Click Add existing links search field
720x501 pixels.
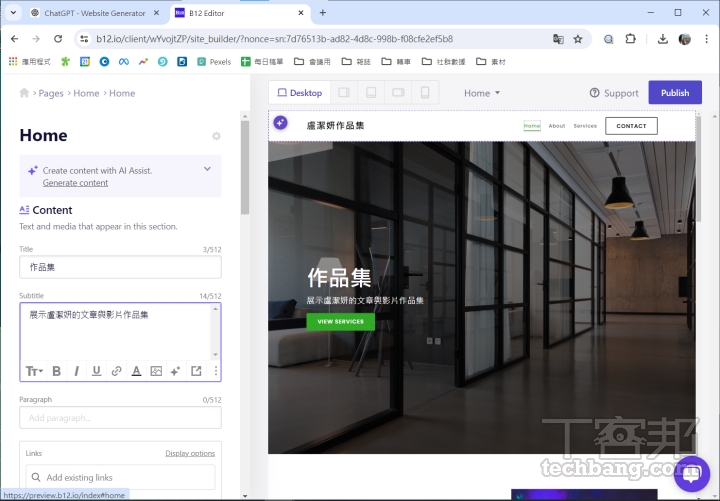click(120, 478)
